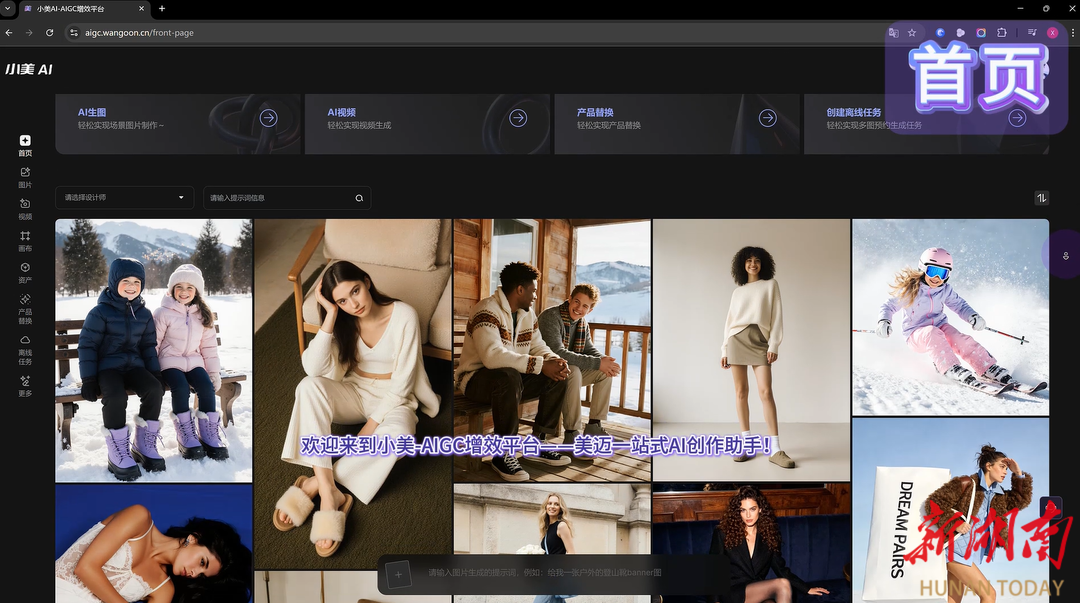1080x603 pixels.
Task: Open the two kids in snow thumbnail
Action: (153, 350)
